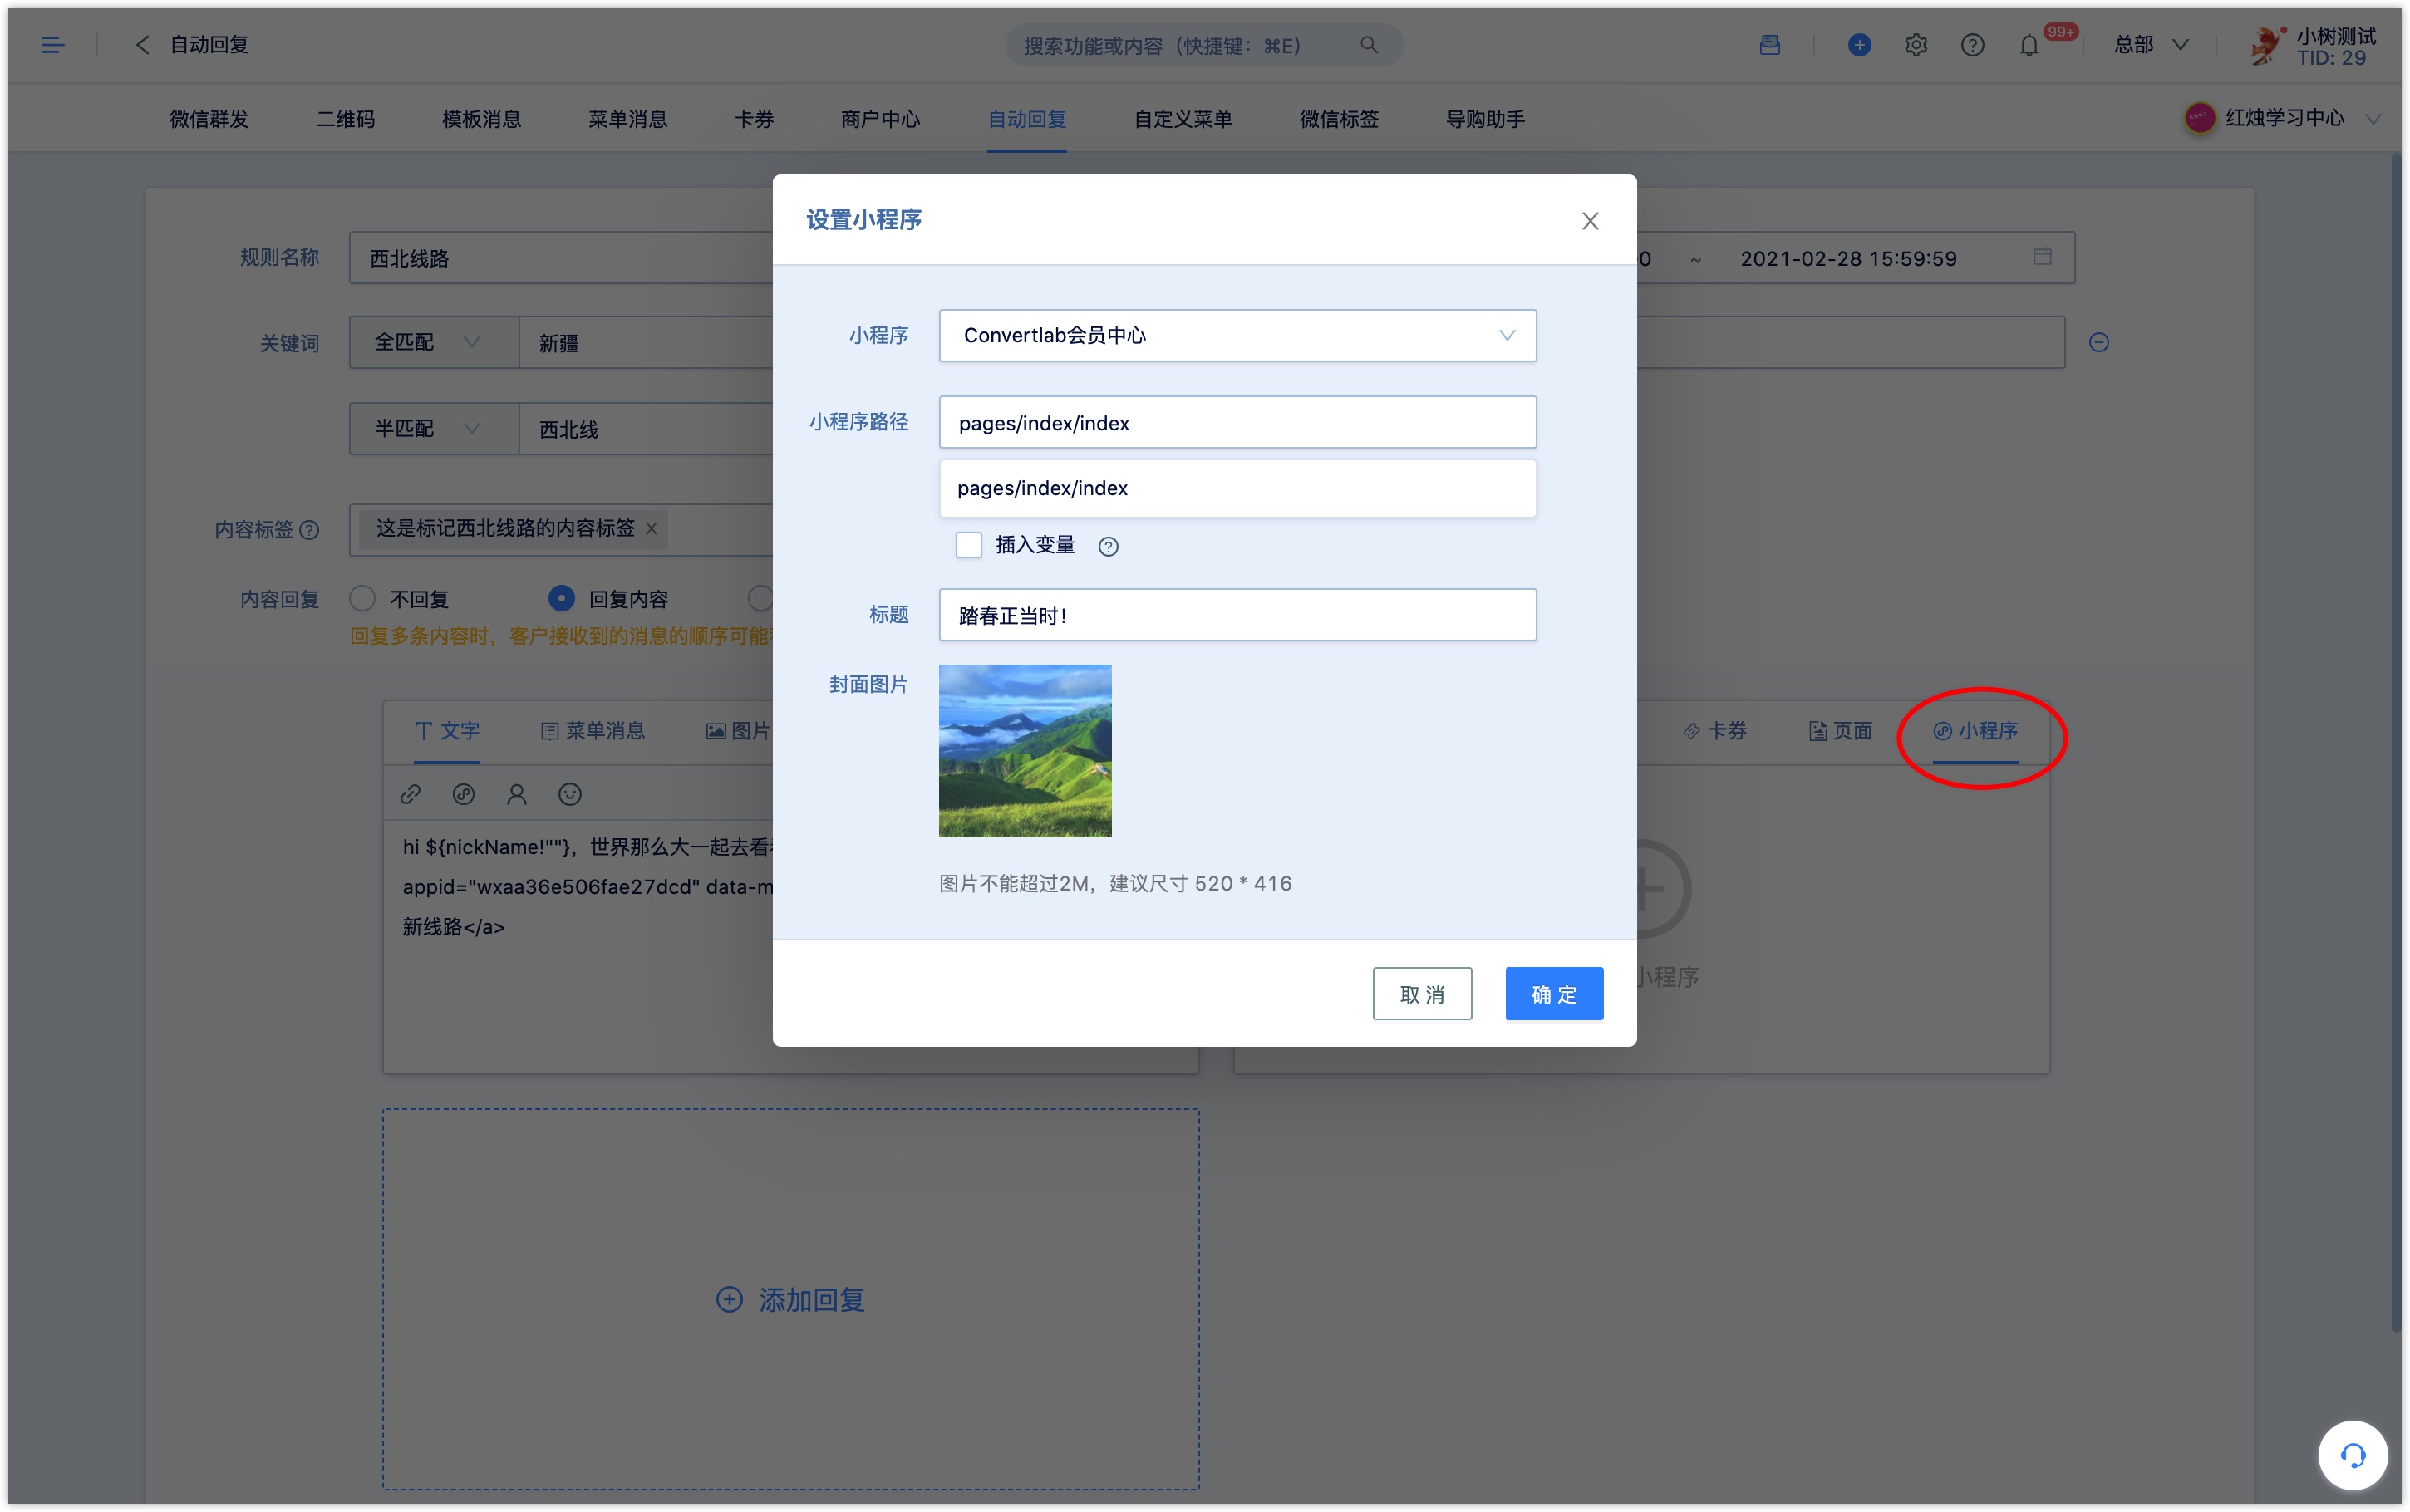Screen dimensions: 2410x1512
Task: Click the 小树测试 user avatar
Action: pyautogui.click(x=2265, y=45)
